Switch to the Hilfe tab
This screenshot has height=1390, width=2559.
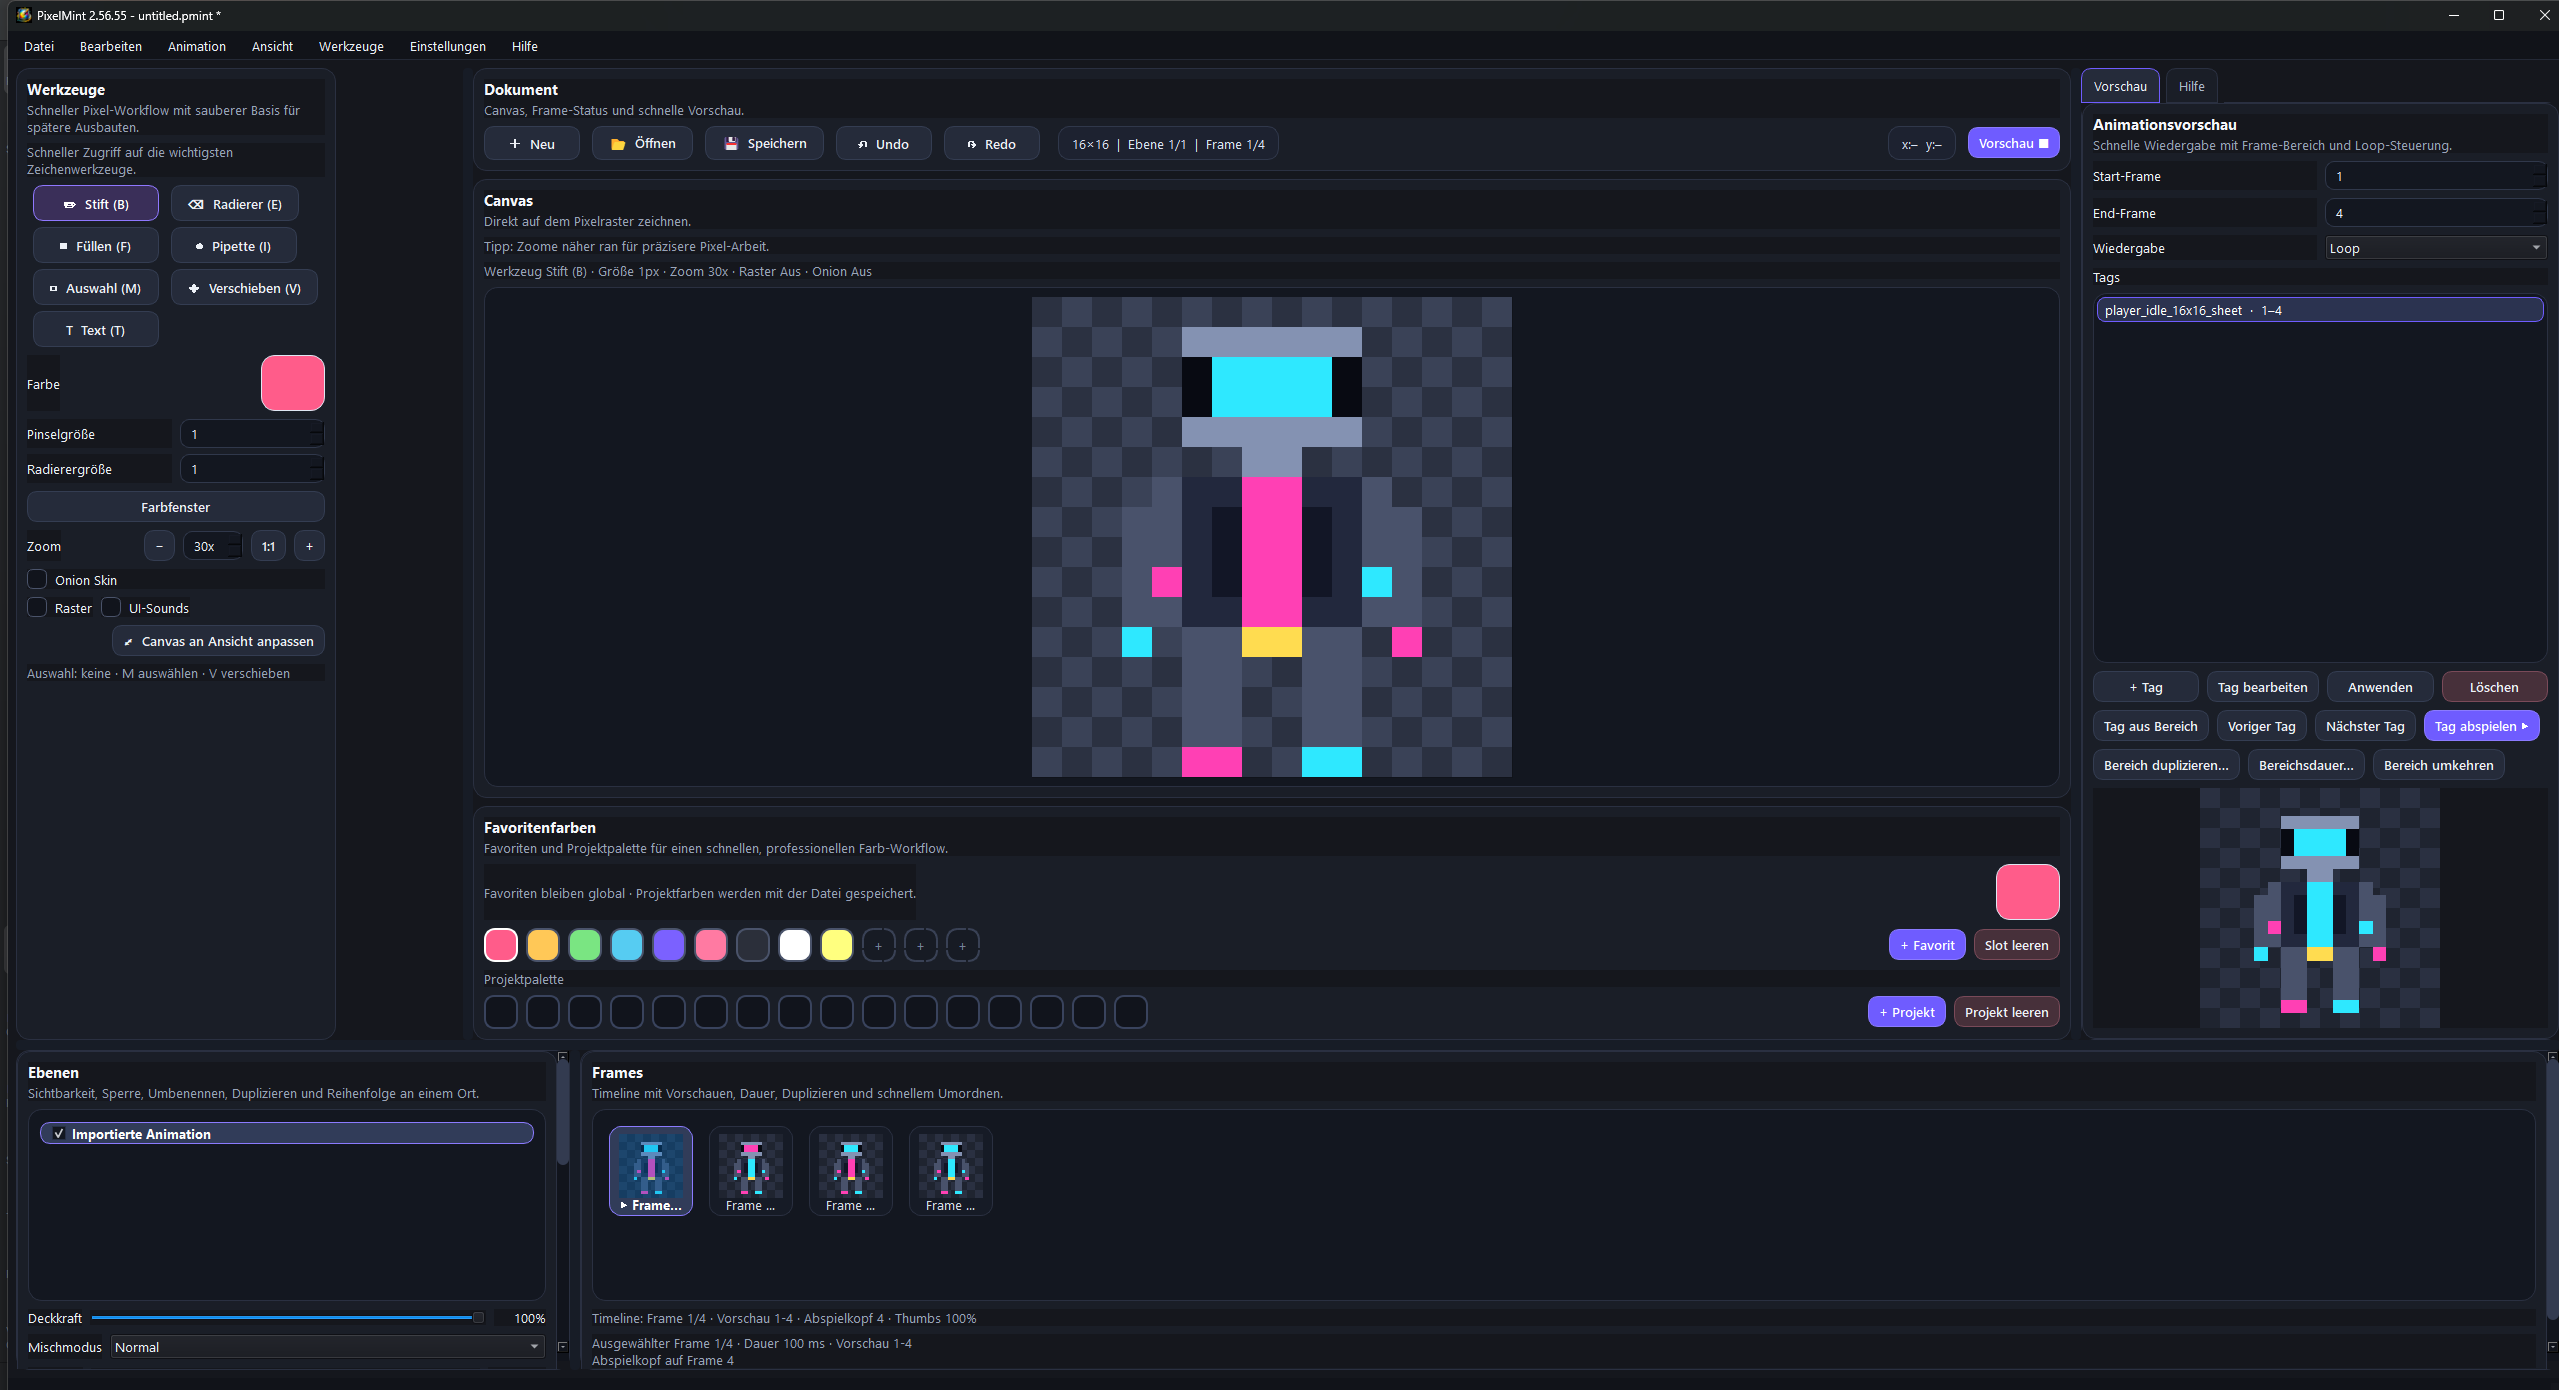click(x=2191, y=86)
